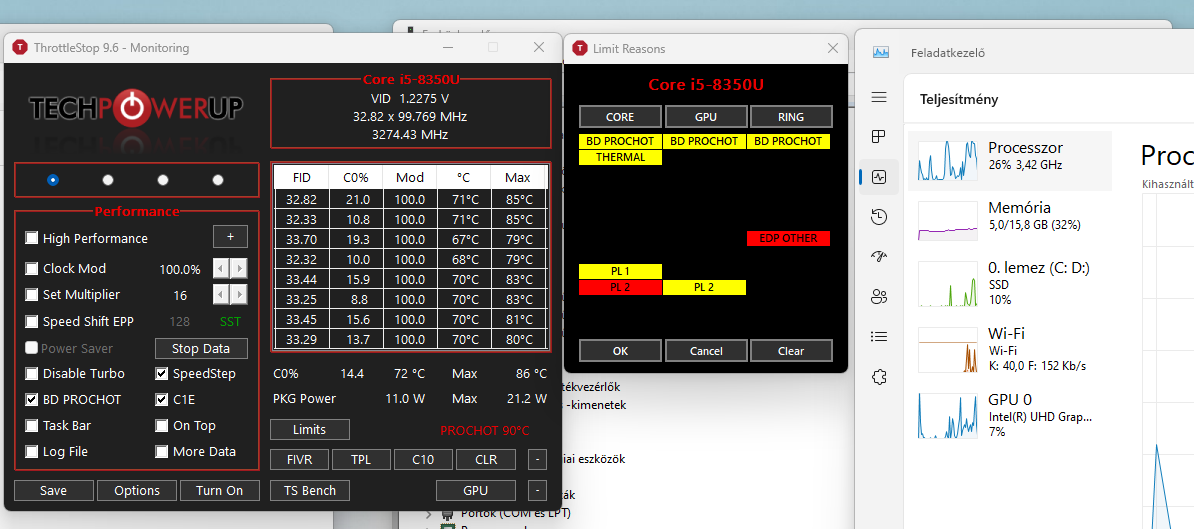Open the Users icon in Task Manager sidebar

tap(879, 296)
